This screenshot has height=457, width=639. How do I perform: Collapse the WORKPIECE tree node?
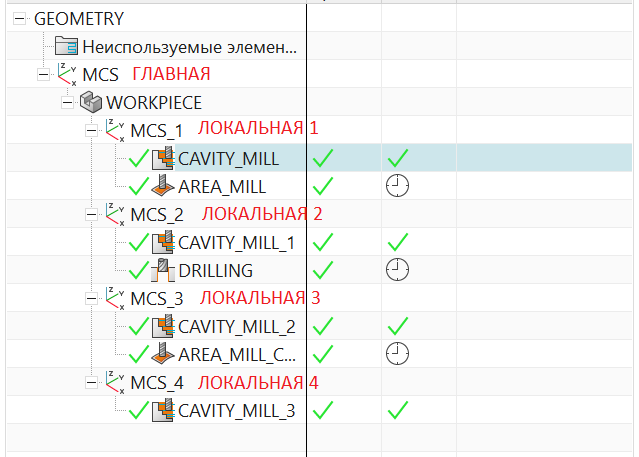[x=67, y=102]
